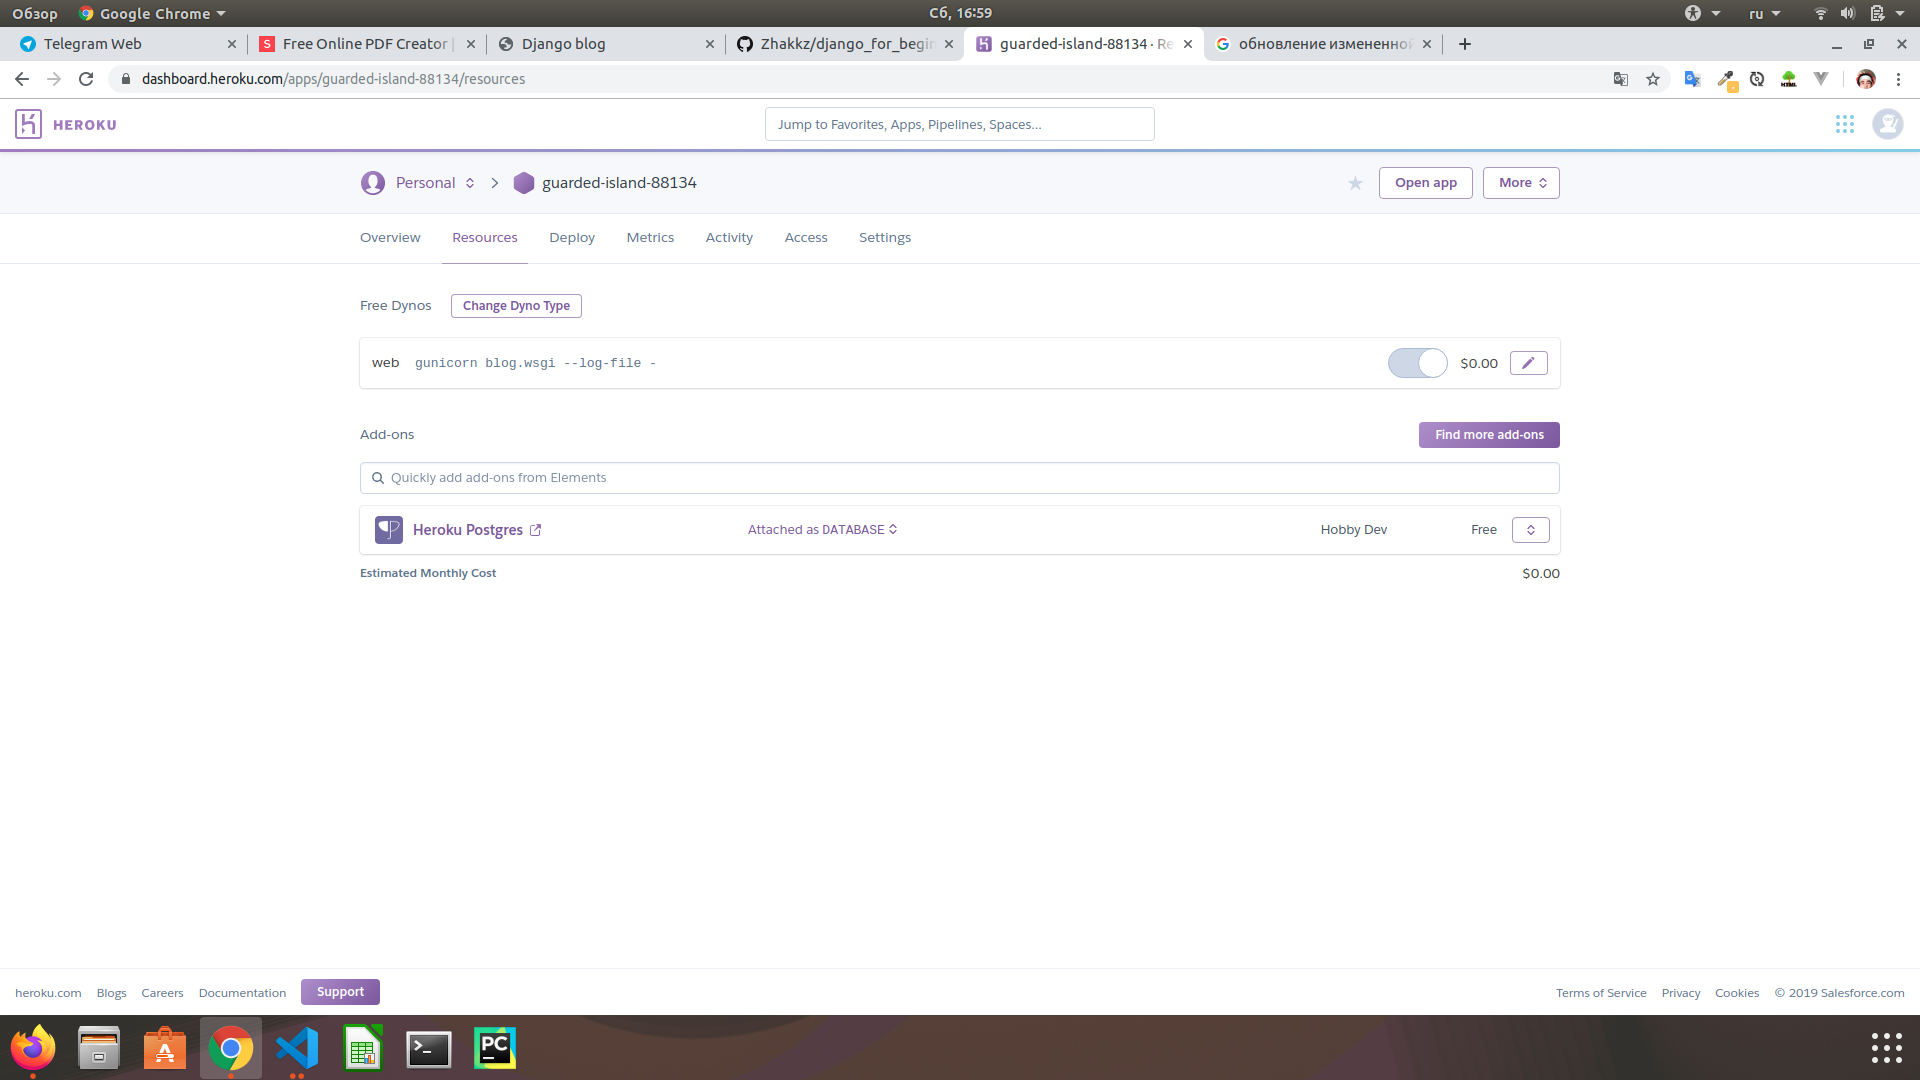Switch to the Deploy tab

(572, 238)
